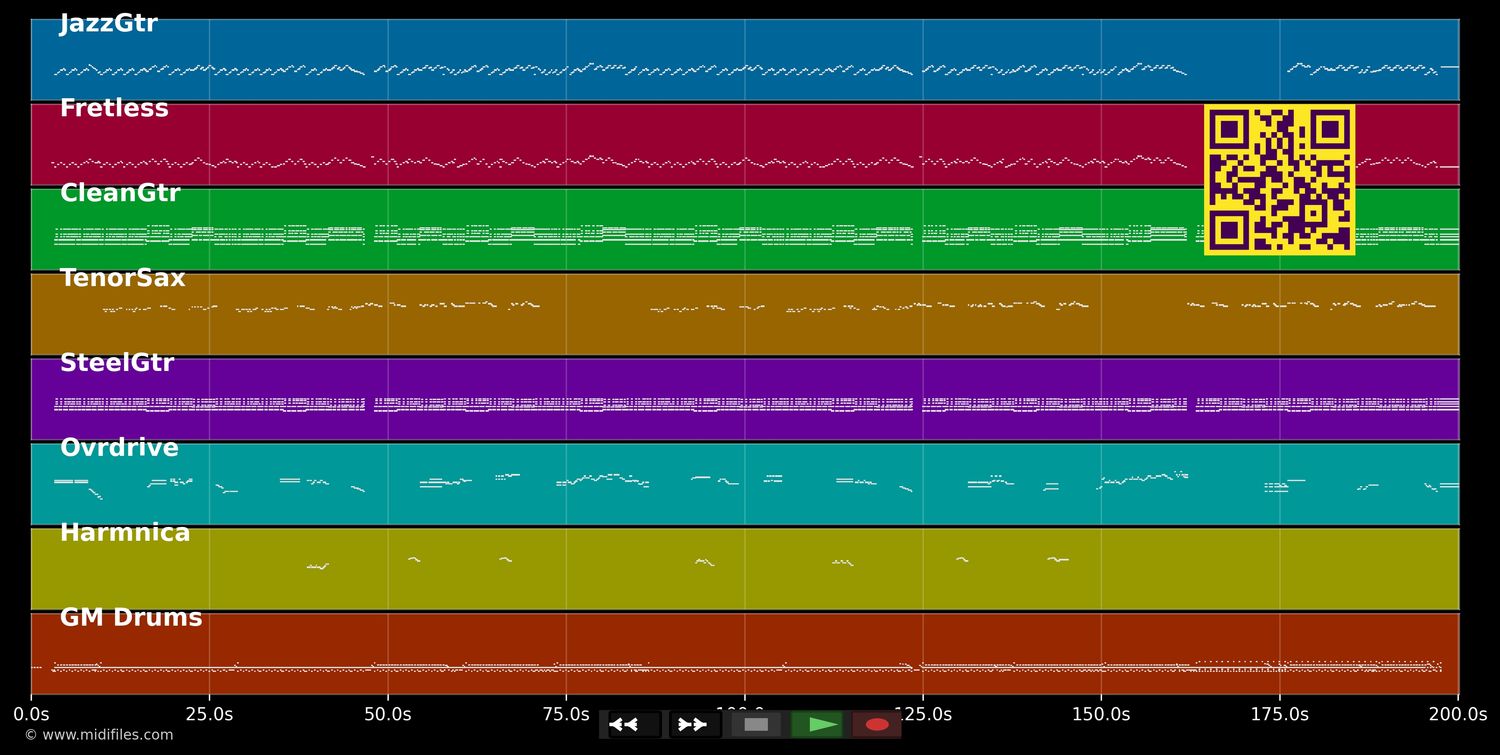The height and width of the screenshot is (755, 1500).
Task: Hit the red Record button
Action: 877,725
